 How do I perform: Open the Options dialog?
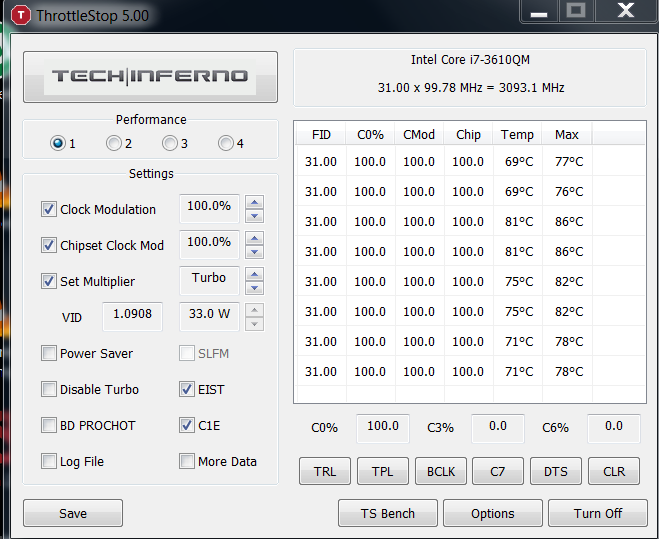[493, 513]
